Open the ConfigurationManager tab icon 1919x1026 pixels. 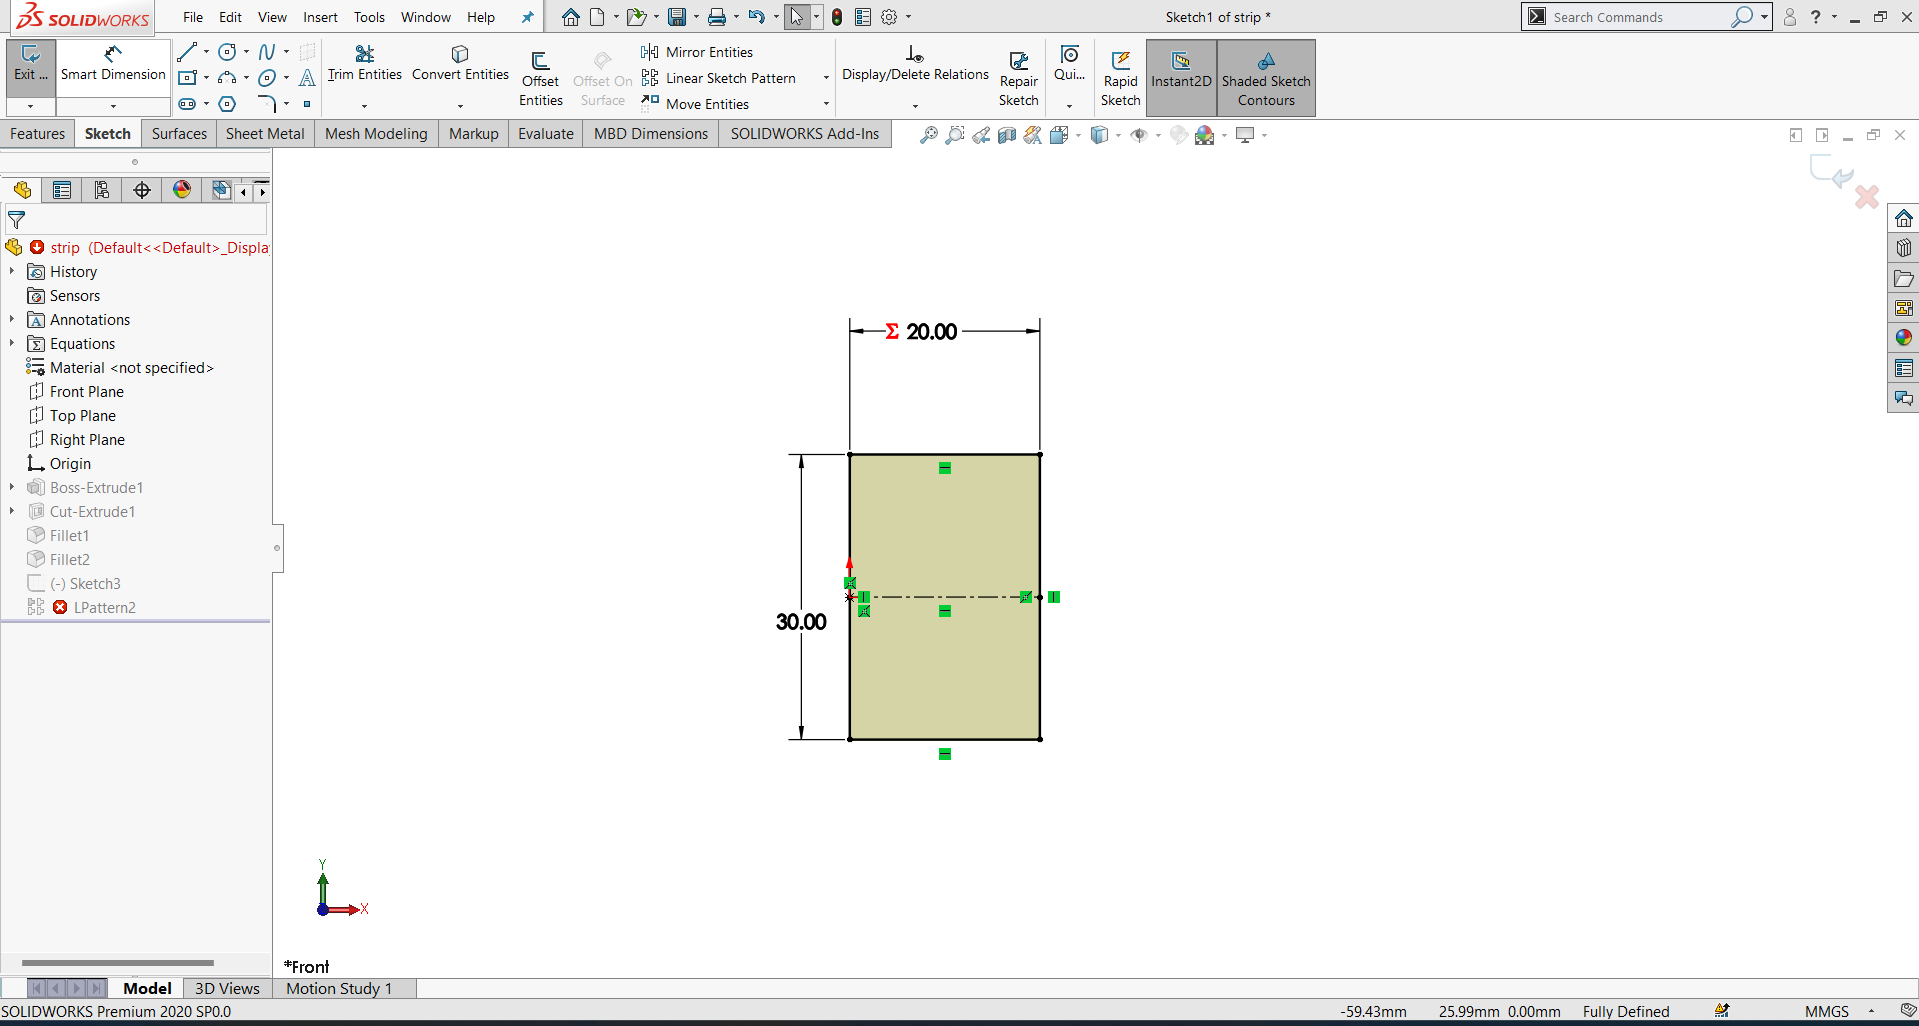[x=102, y=190]
